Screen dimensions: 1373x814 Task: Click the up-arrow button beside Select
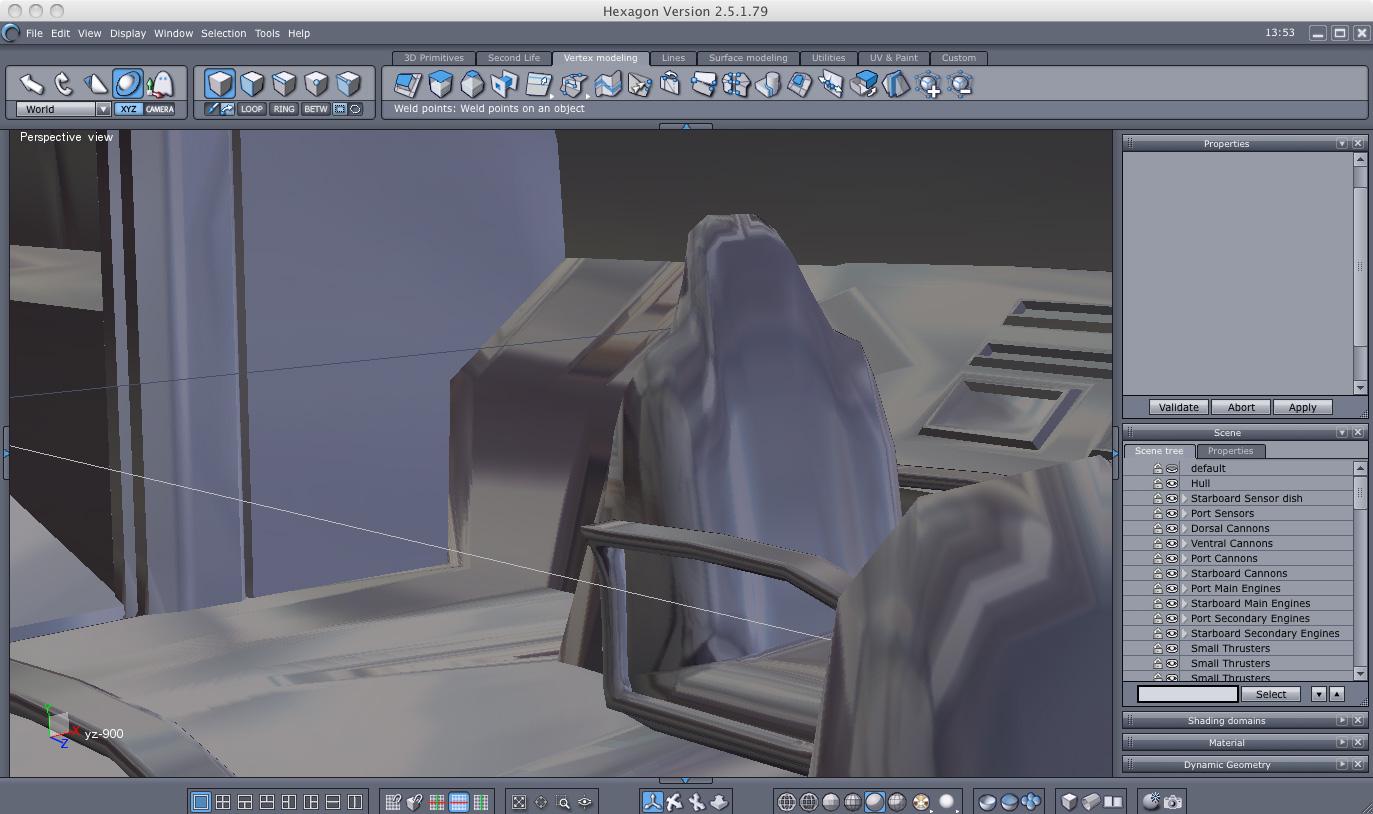pyautogui.click(x=1337, y=694)
